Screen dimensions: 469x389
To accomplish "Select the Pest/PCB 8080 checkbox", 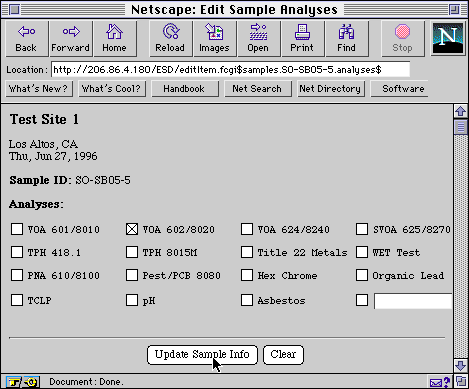I will coord(132,275).
